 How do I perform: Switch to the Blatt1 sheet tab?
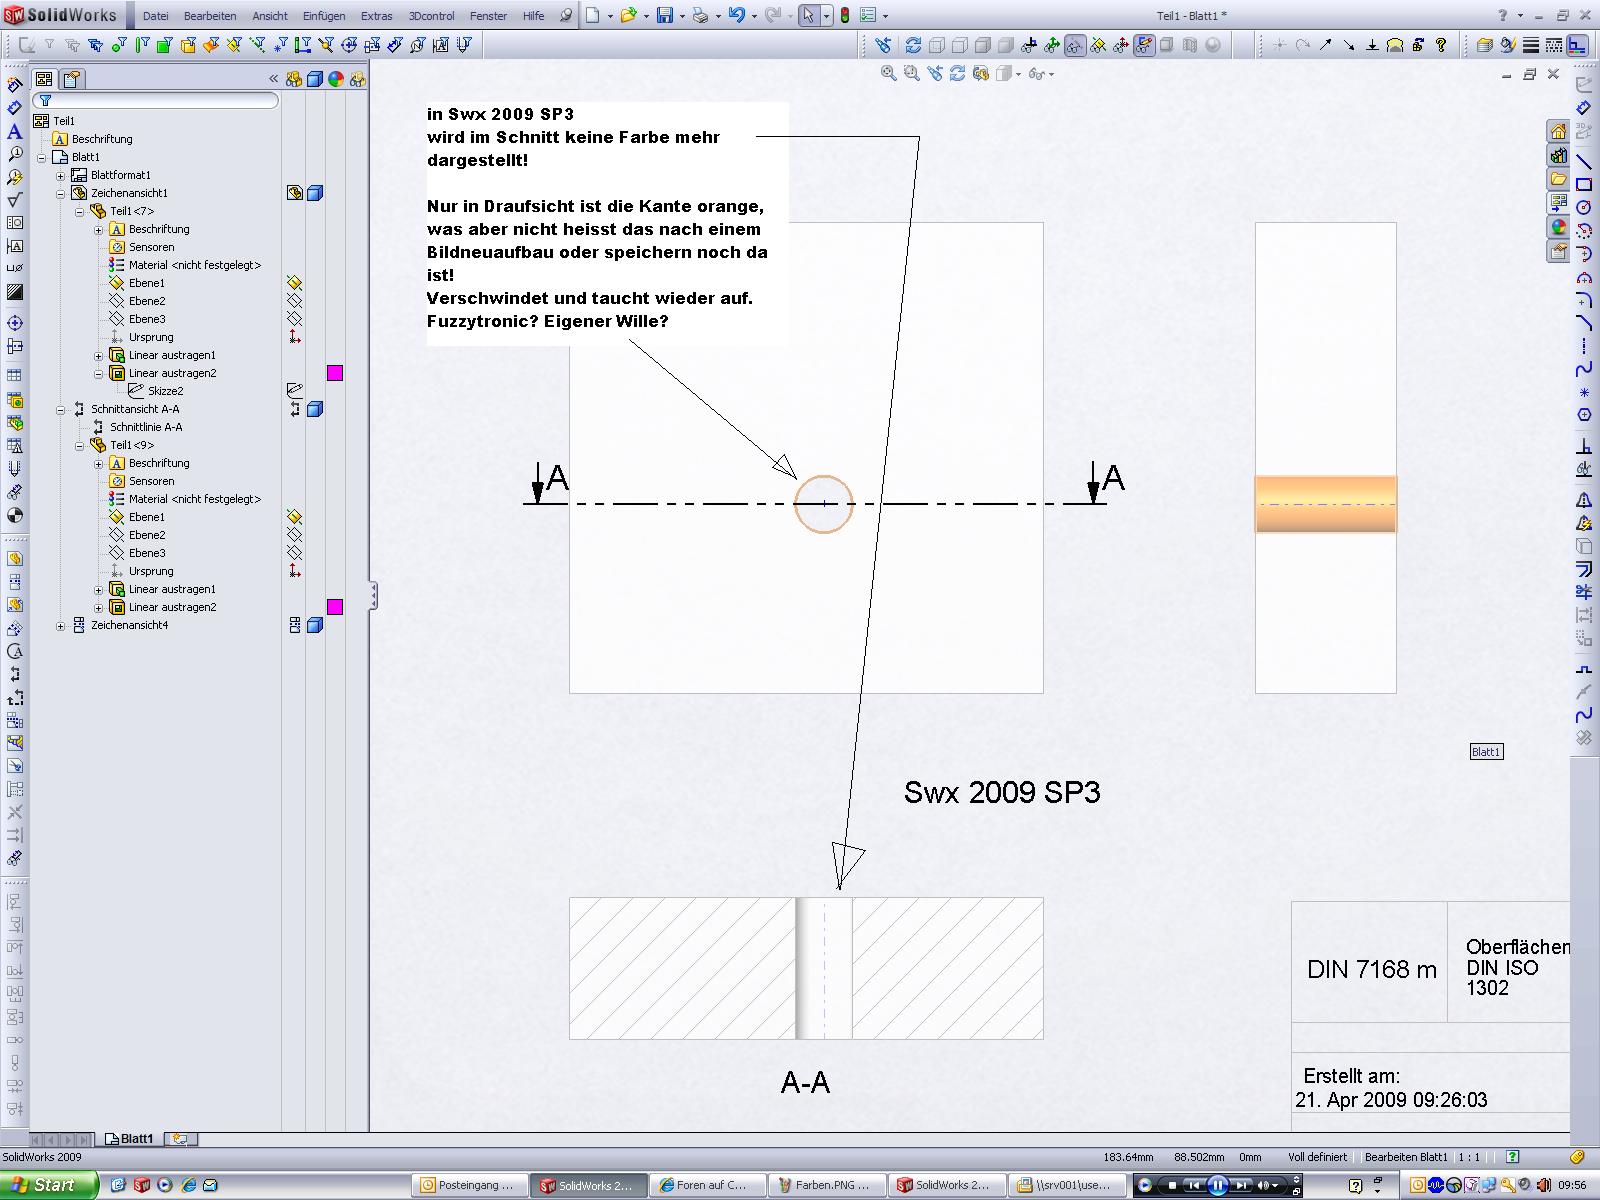point(130,1139)
